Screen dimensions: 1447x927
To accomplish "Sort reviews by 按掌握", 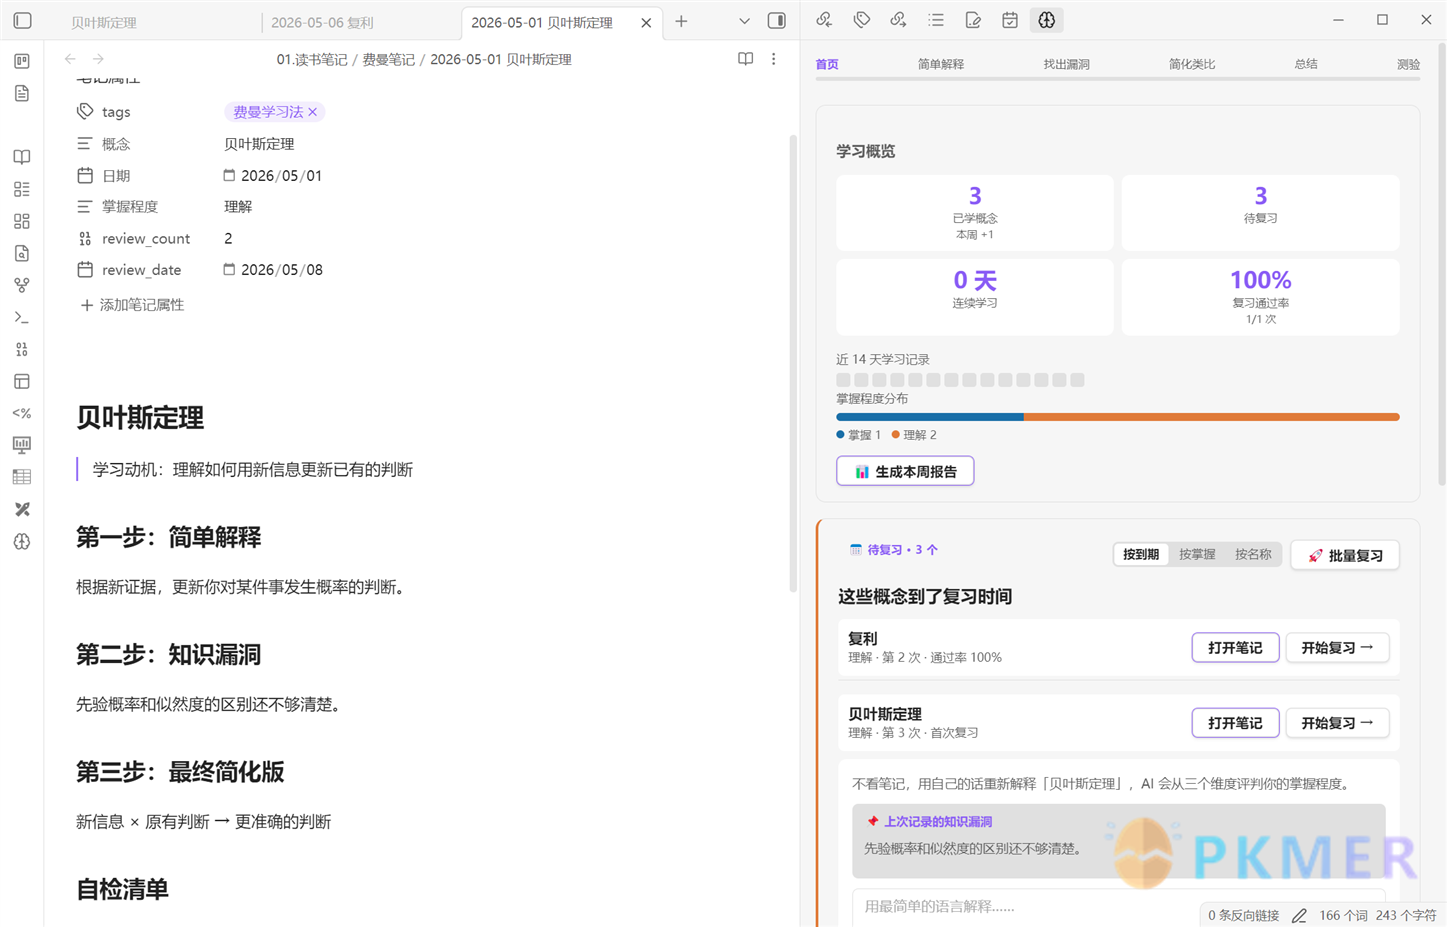I will (1197, 554).
